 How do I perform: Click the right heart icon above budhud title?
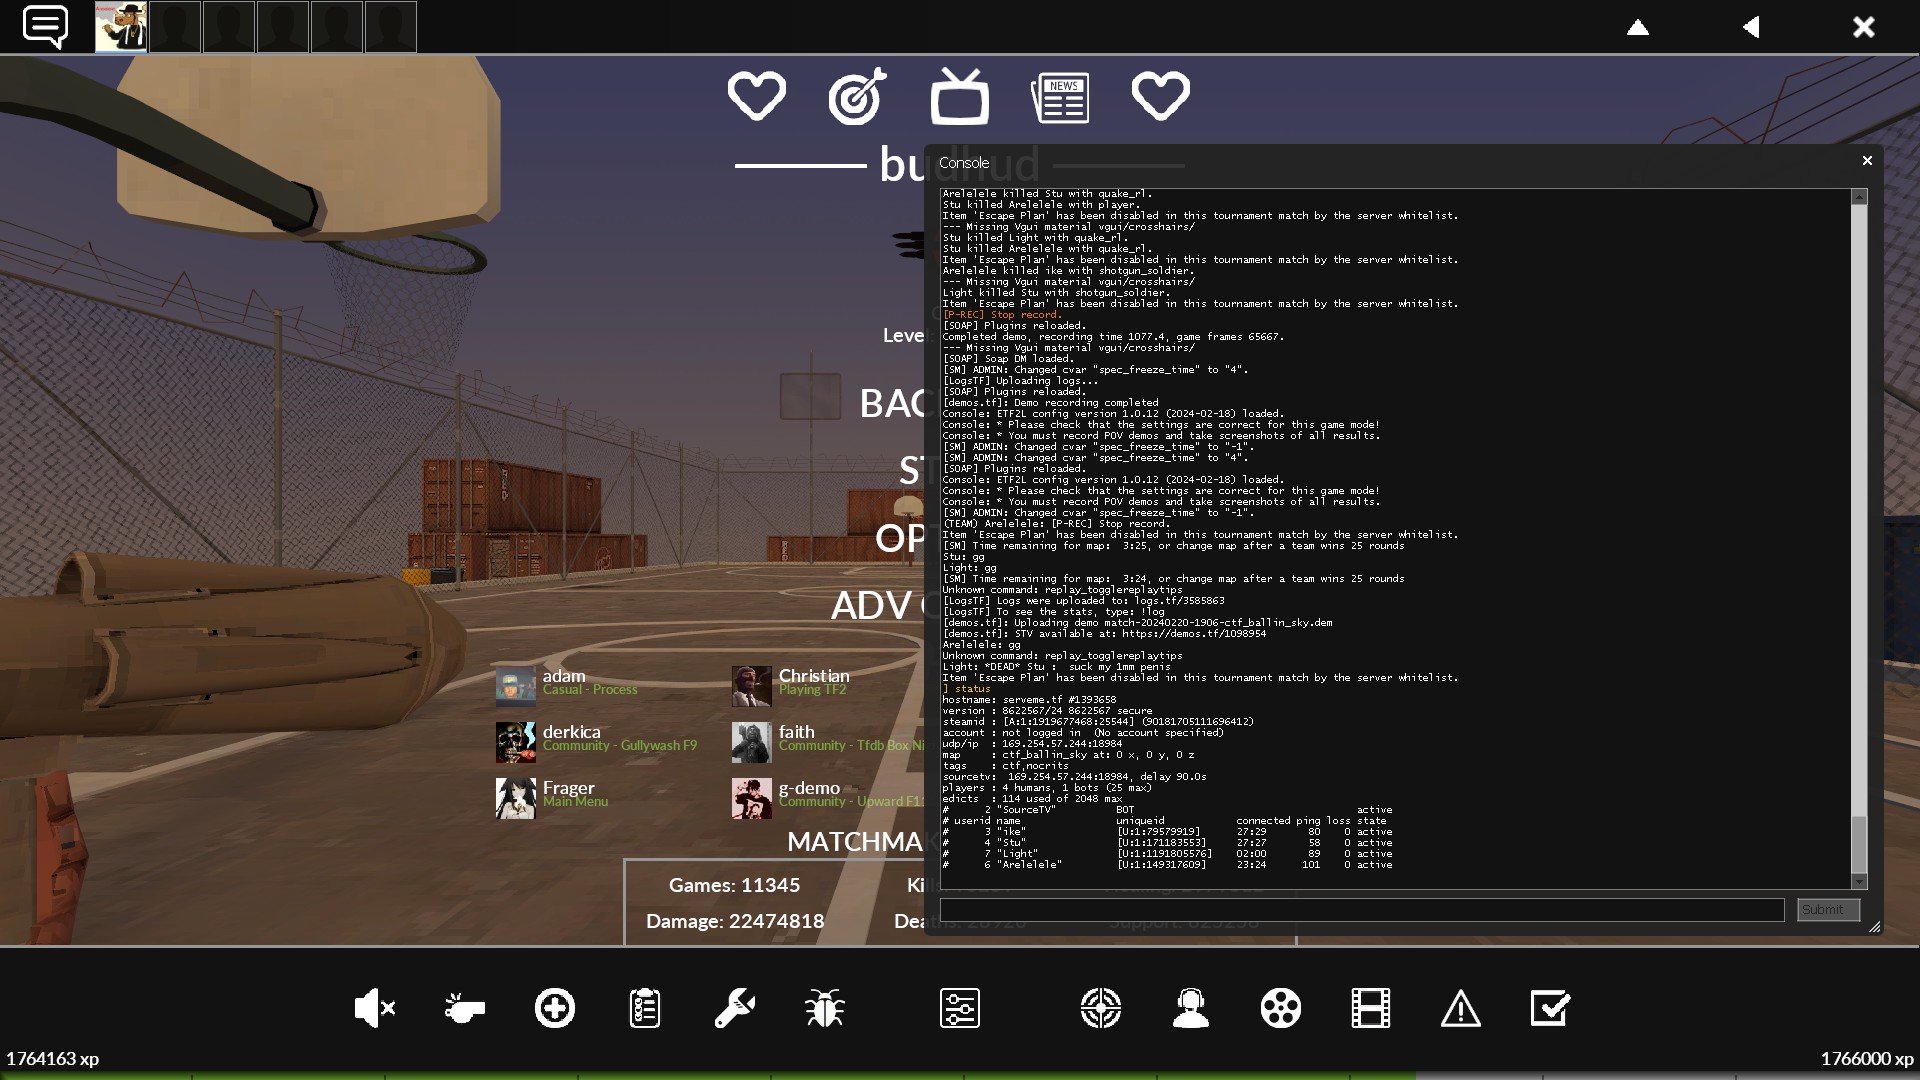click(x=1160, y=96)
